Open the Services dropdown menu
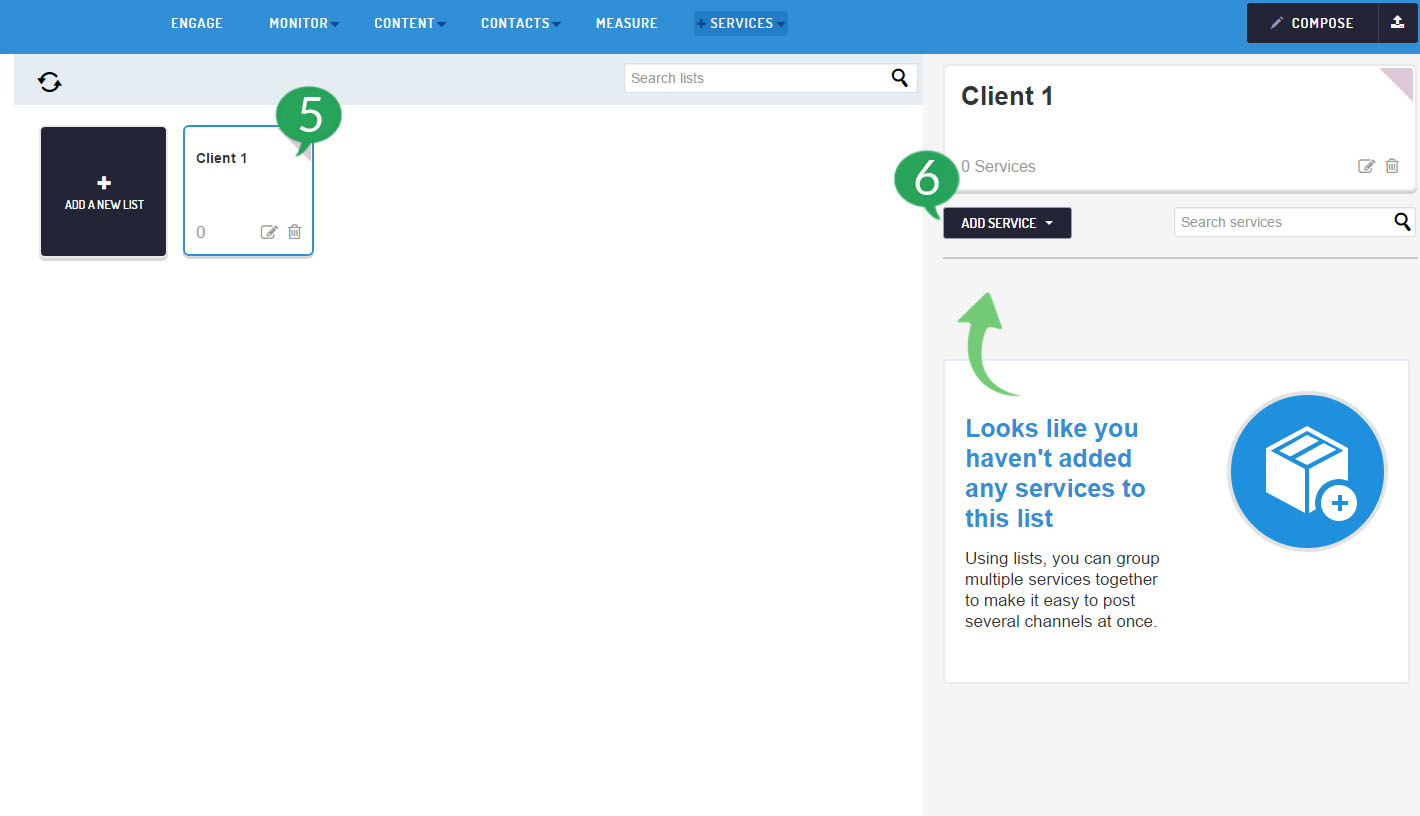The width and height of the screenshot is (1420, 816). [741, 23]
